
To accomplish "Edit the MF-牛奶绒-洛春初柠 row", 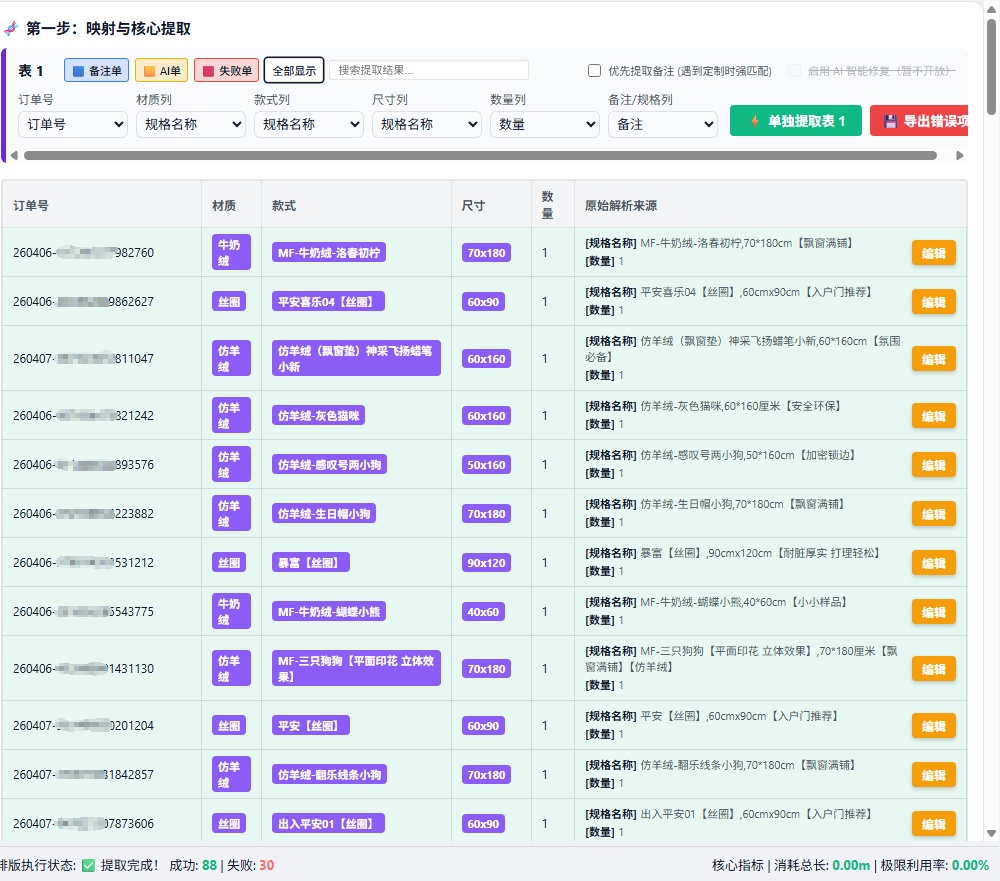I will [x=934, y=253].
